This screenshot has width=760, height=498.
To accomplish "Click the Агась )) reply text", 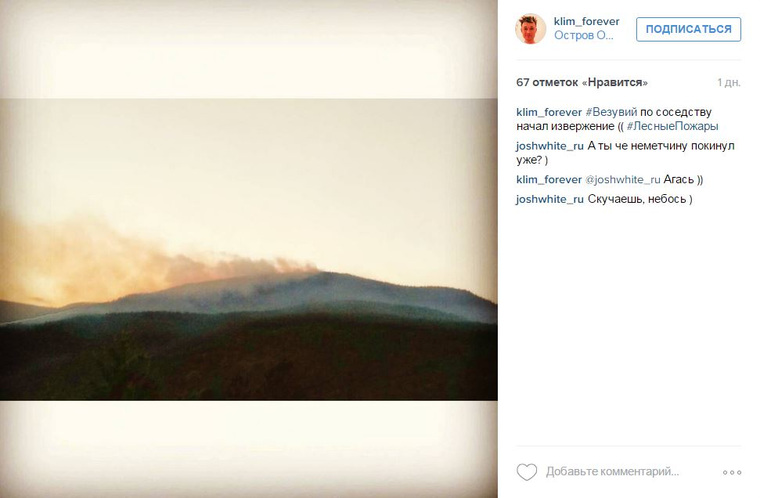I will [683, 179].
